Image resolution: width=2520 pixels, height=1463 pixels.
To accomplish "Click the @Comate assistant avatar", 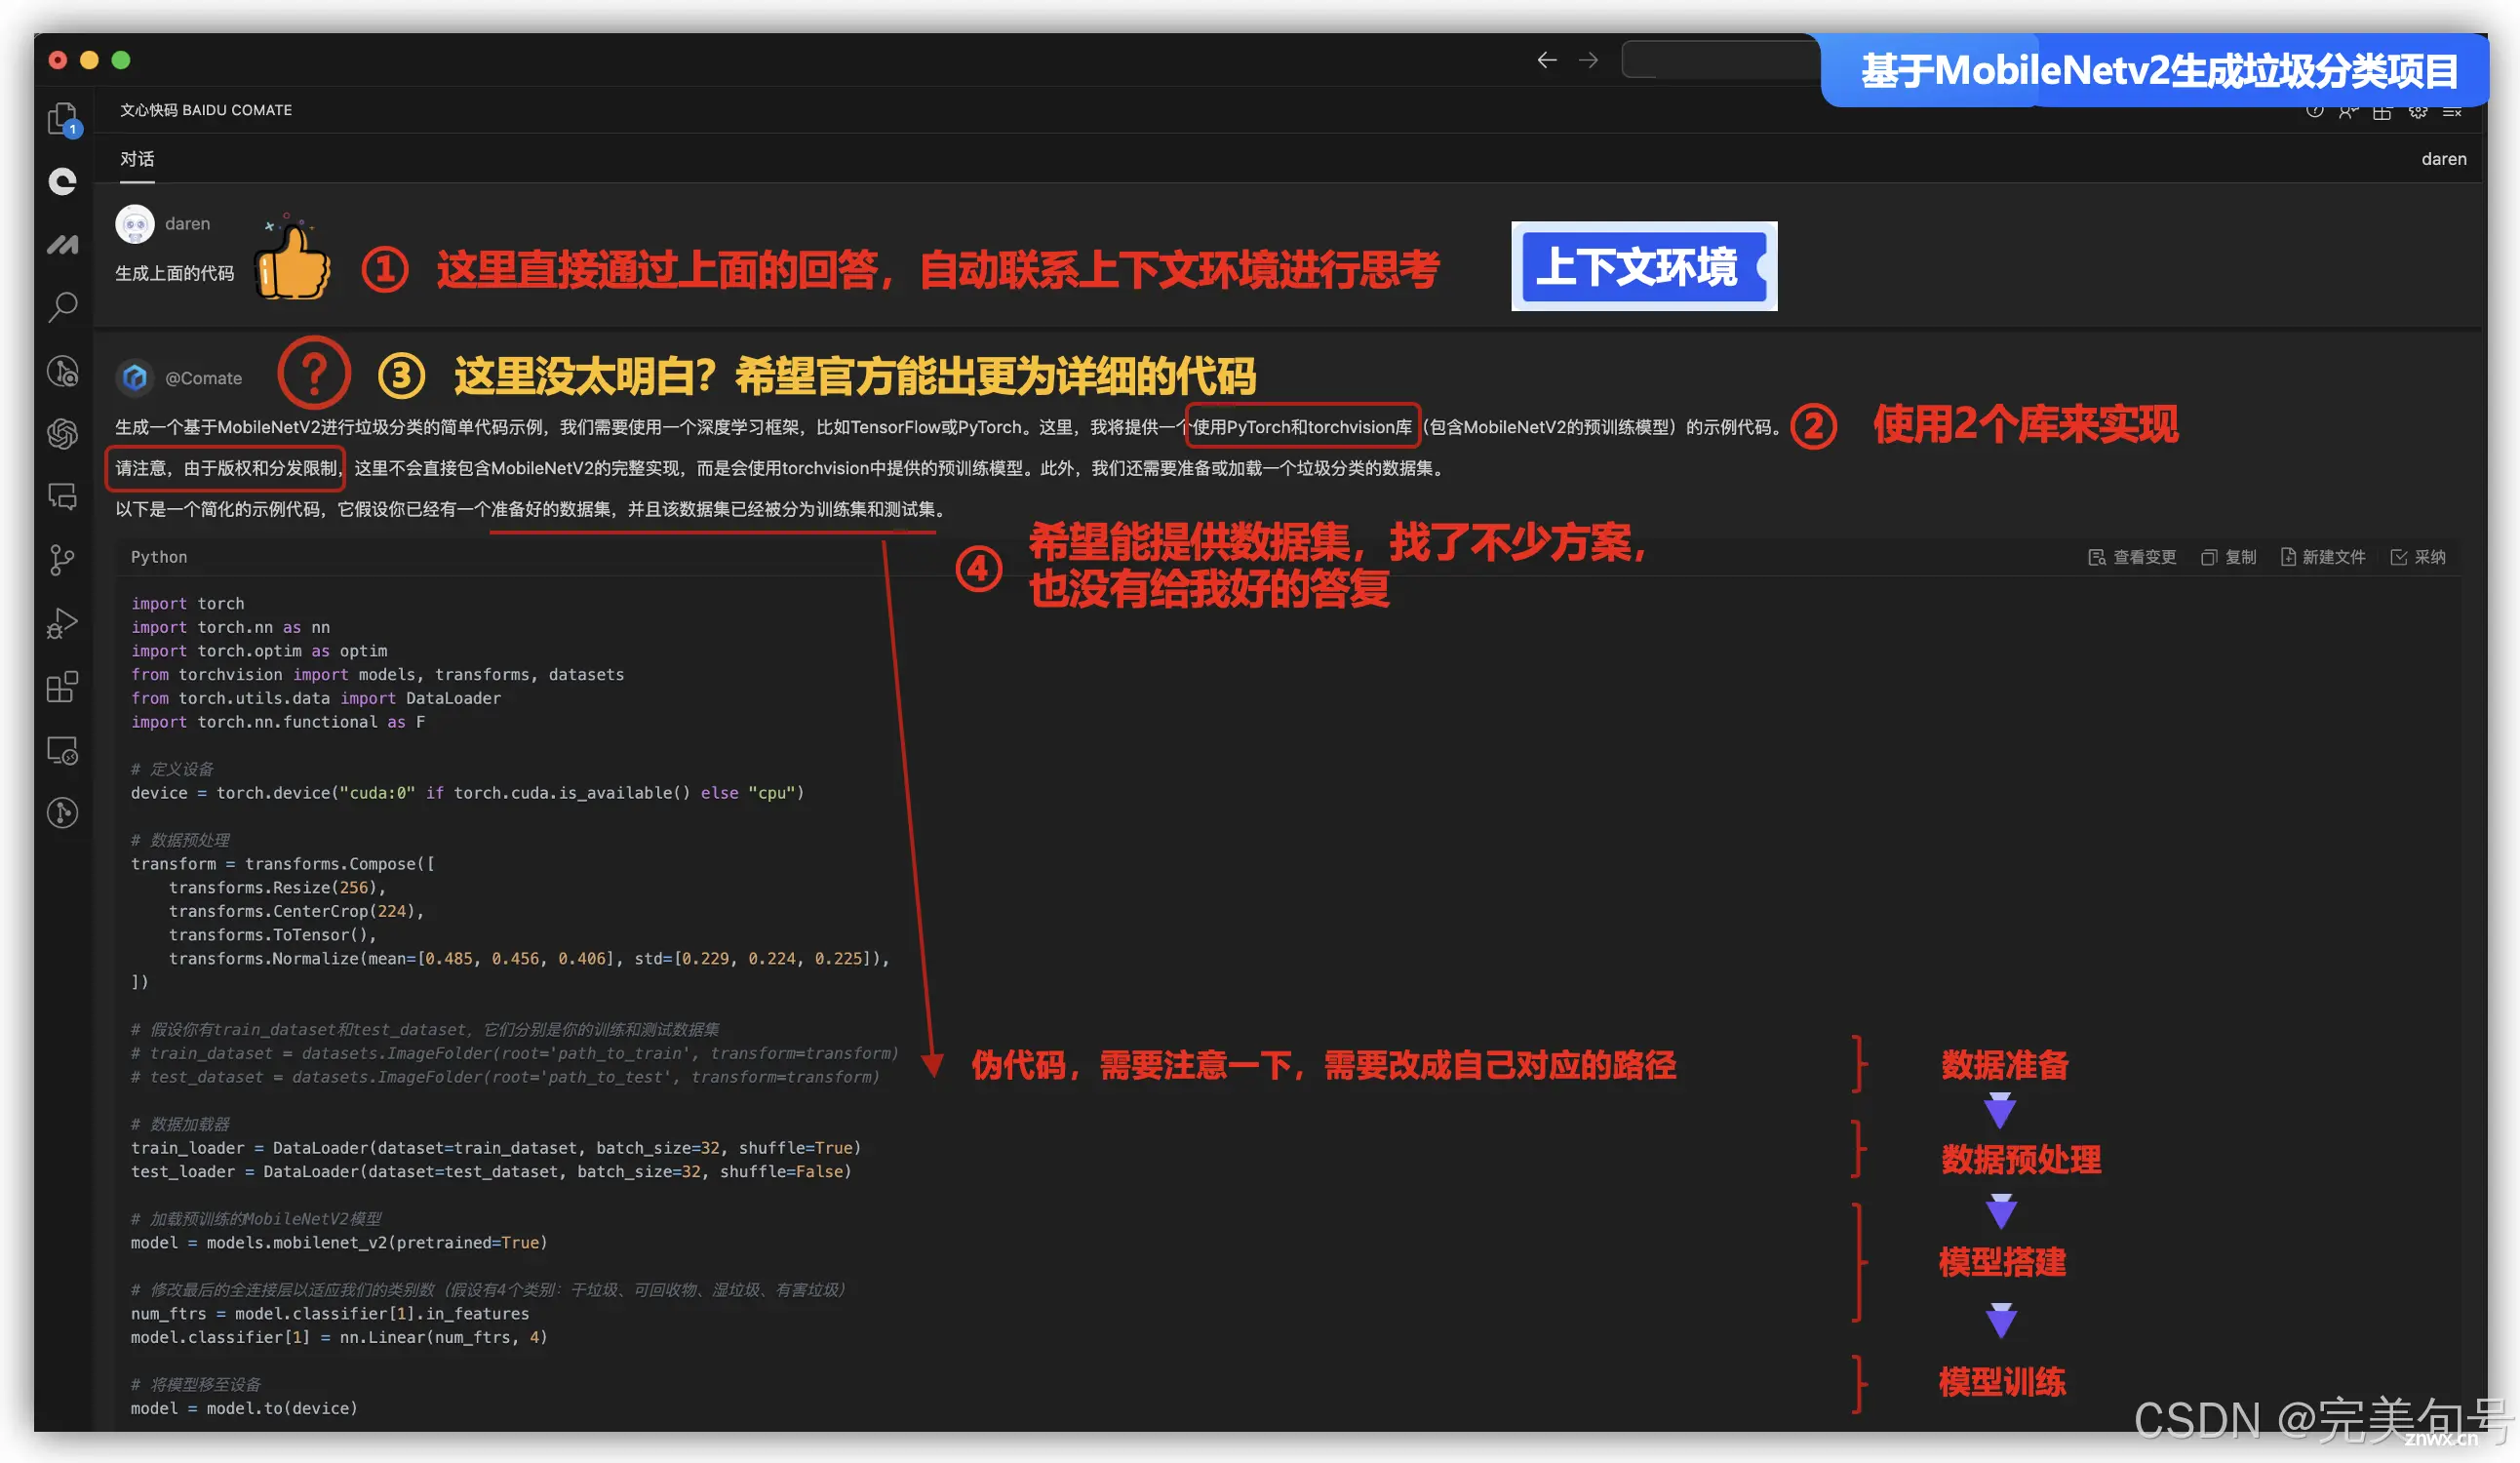I will tap(135, 378).
